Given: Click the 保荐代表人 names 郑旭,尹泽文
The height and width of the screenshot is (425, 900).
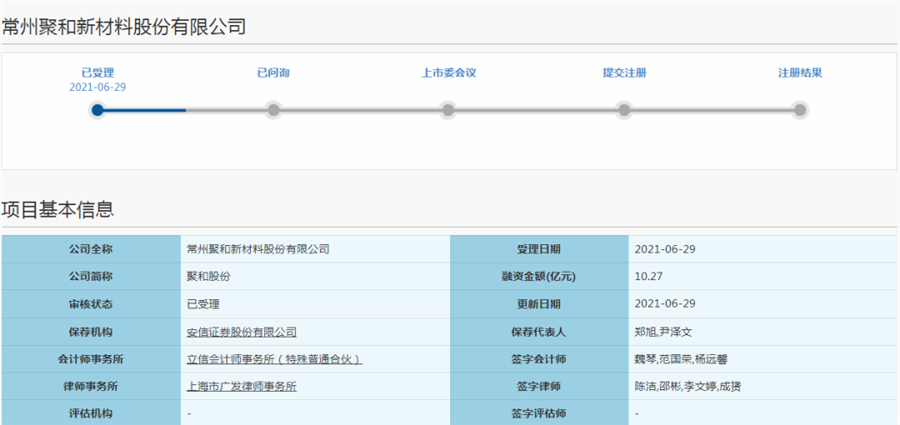Looking at the screenshot, I should coord(665,331).
